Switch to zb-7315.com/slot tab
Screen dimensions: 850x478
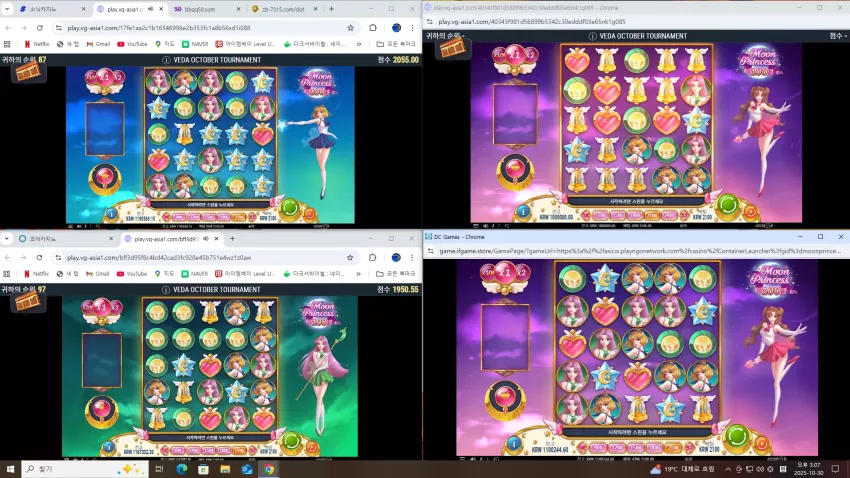tap(281, 9)
